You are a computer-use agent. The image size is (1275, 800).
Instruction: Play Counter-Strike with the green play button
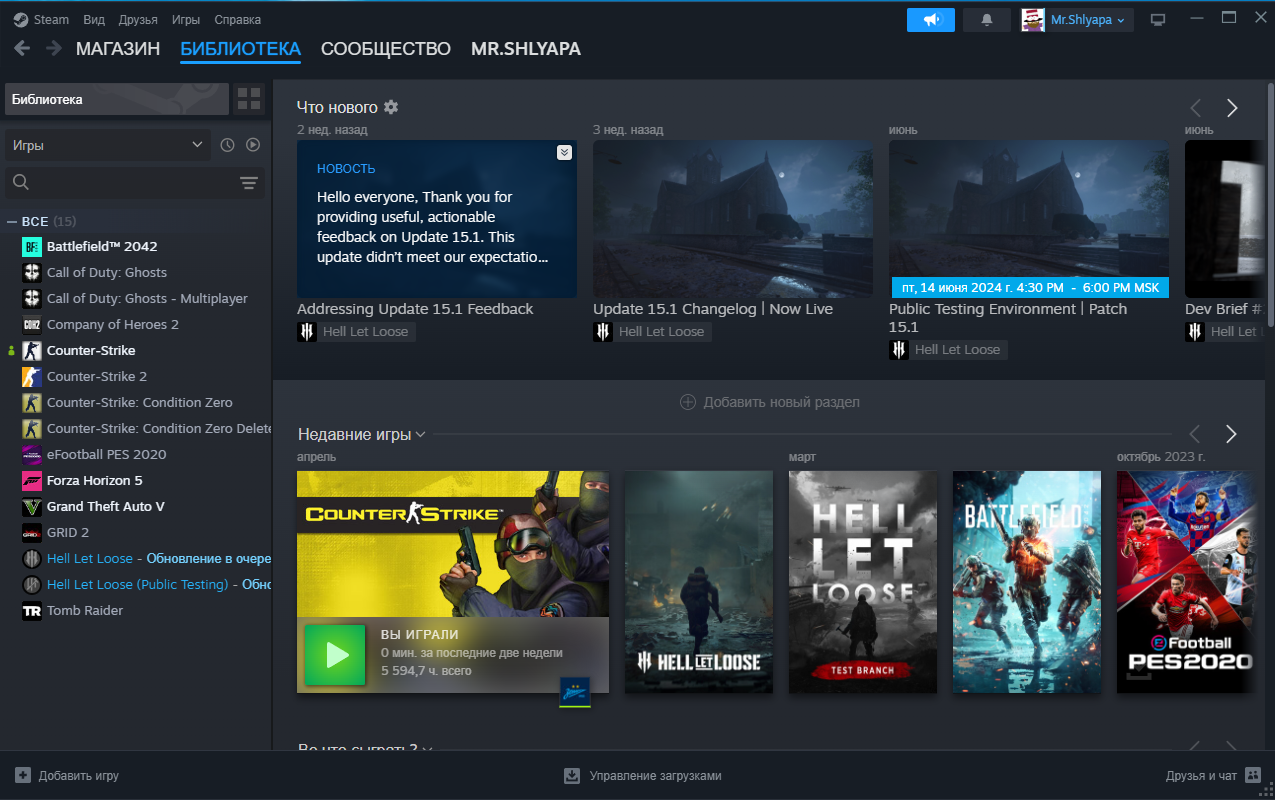(x=337, y=655)
